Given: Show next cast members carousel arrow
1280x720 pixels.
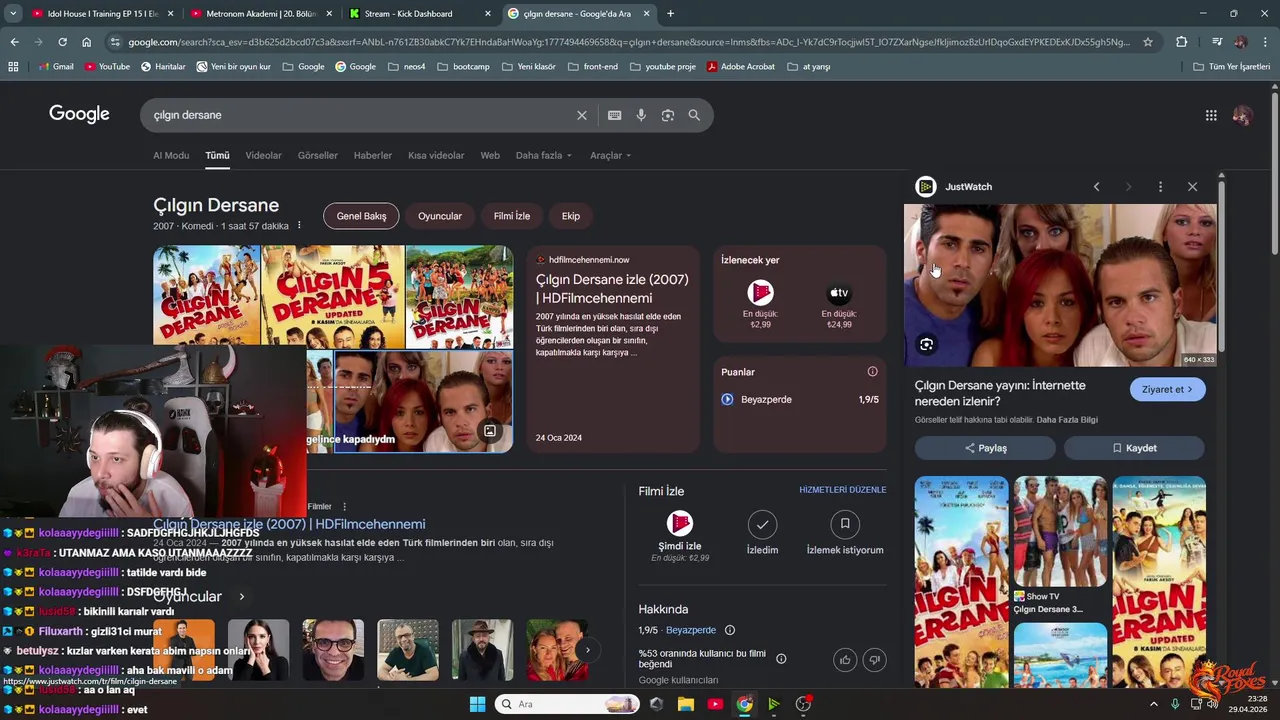Looking at the screenshot, I should click(587, 650).
